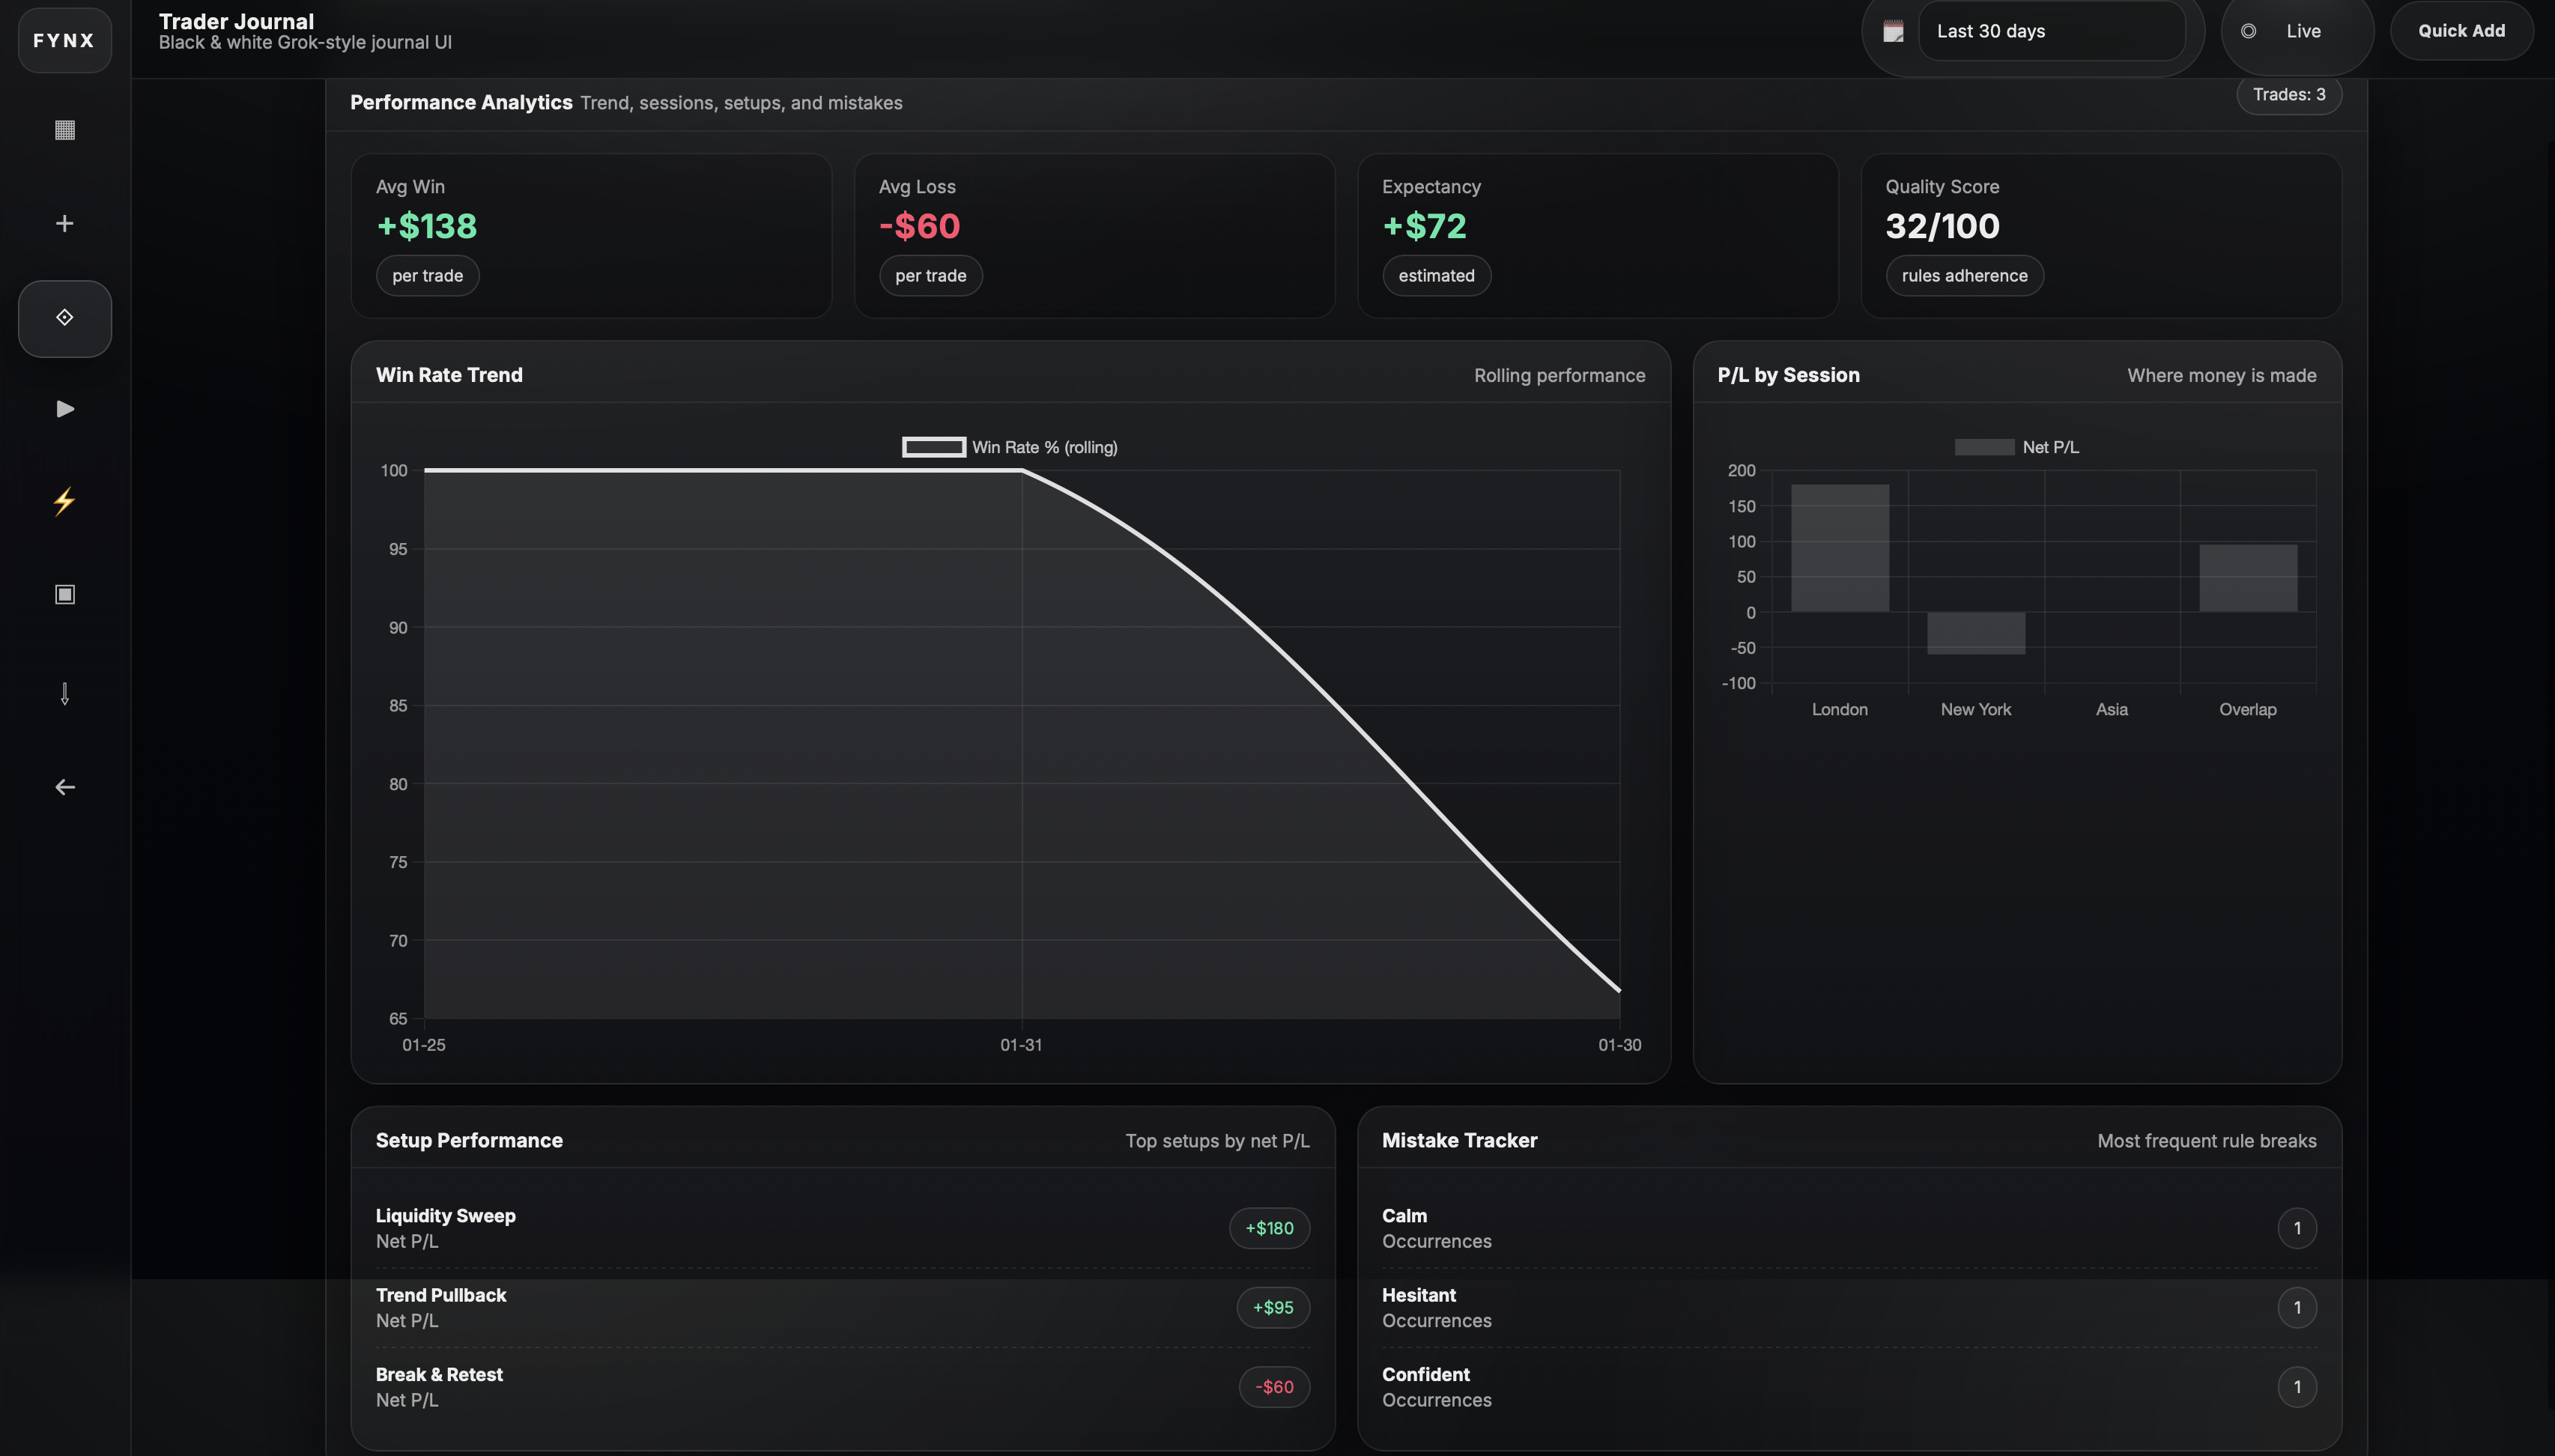Click the calendar icon beside date range
Screen dimensions: 2555x1456
(1893, 31)
